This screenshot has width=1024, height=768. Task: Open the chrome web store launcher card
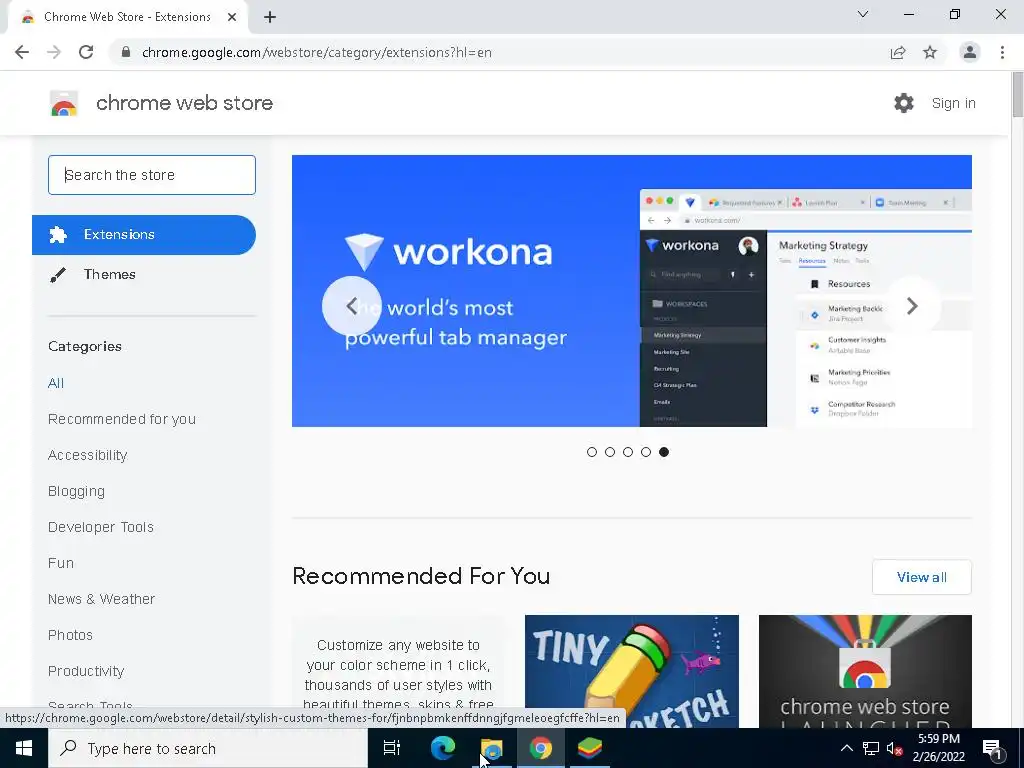click(x=865, y=671)
